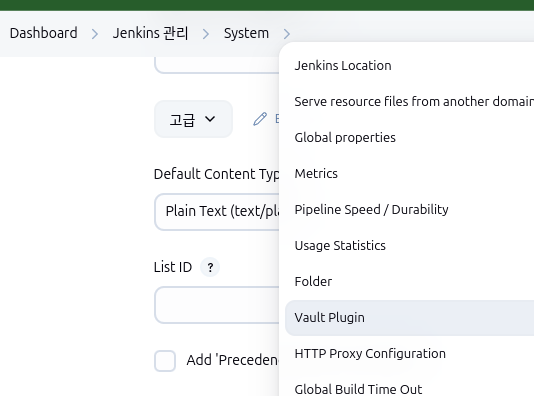
Task: Open Default Content Type dropdown
Action: pyautogui.click(x=217, y=212)
